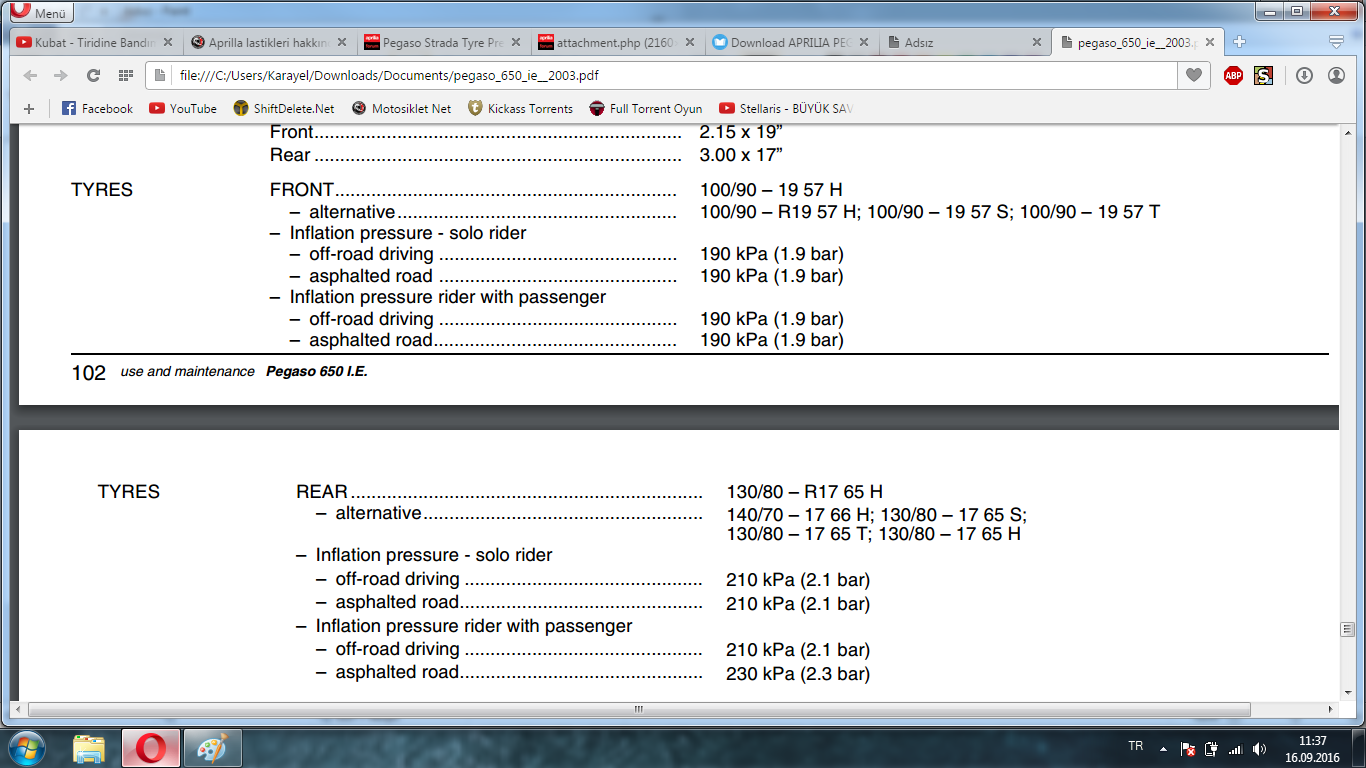Click the scroll-up arrow of the vertical scrollbar
The height and width of the screenshot is (768, 1366).
[x=1347, y=131]
